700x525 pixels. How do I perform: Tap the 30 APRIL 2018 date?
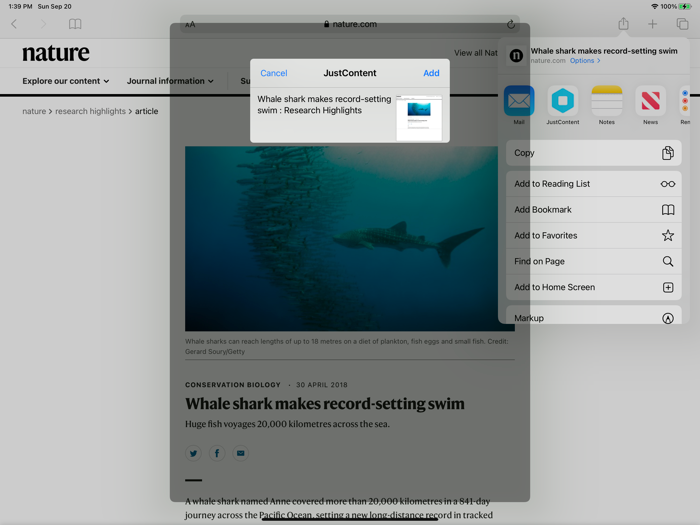tap(321, 385)
